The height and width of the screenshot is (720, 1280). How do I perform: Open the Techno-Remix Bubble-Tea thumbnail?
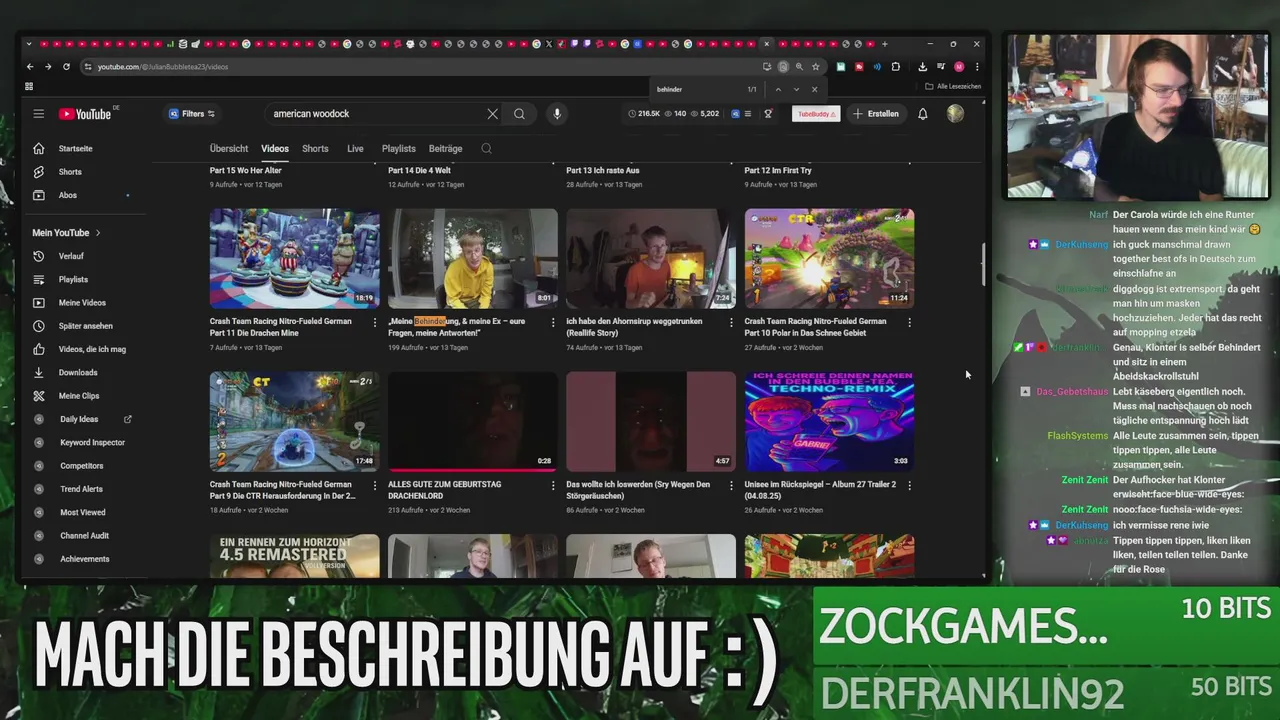point(829,421)
